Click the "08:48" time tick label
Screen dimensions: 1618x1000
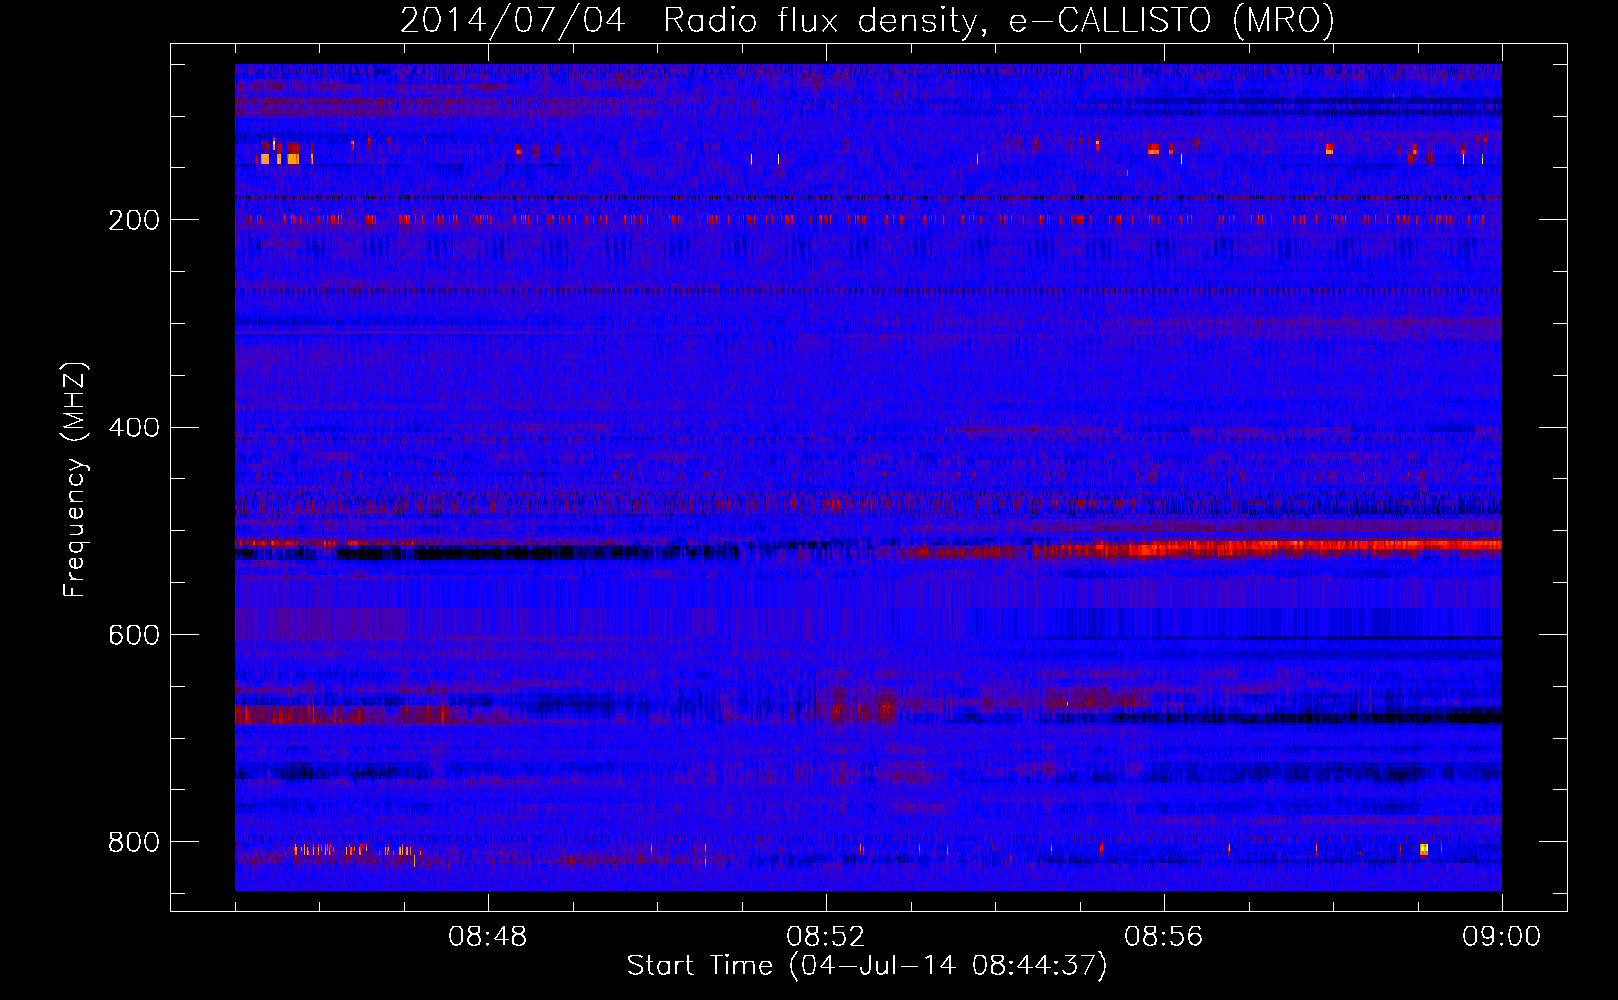coord(487,937)
